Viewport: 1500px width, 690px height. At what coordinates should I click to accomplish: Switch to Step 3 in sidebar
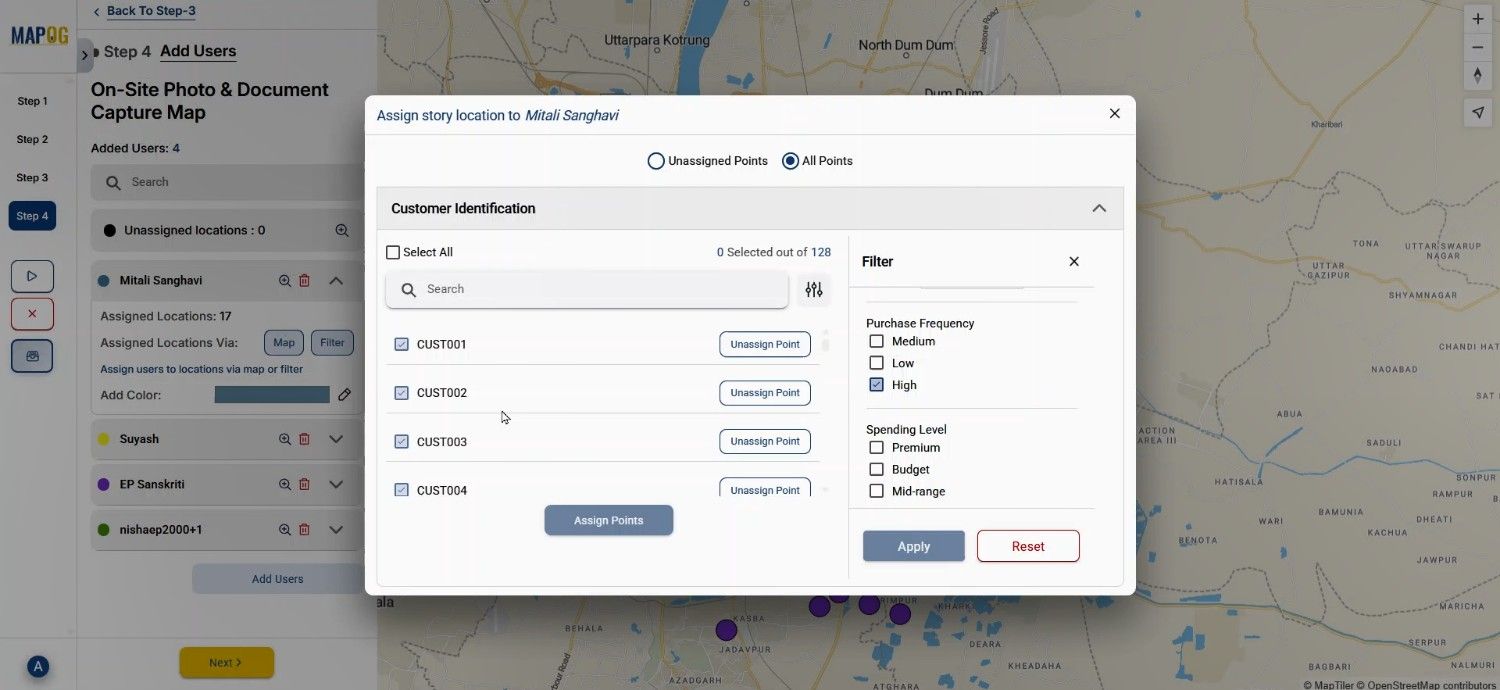pyautogui.click(x=32, y=178)
